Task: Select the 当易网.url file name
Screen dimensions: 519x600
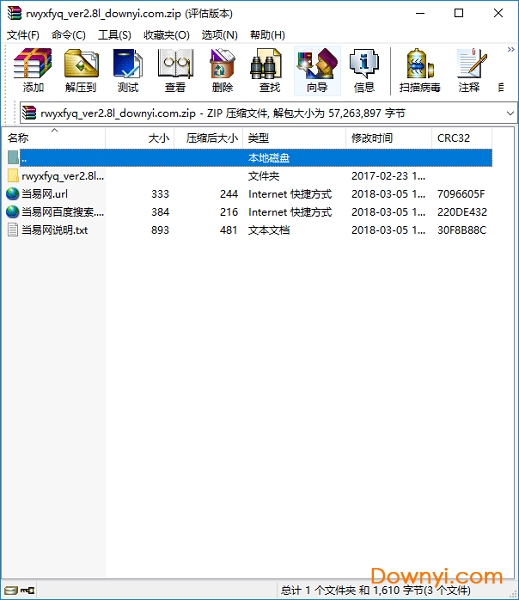Action: [x=44, y=194]
